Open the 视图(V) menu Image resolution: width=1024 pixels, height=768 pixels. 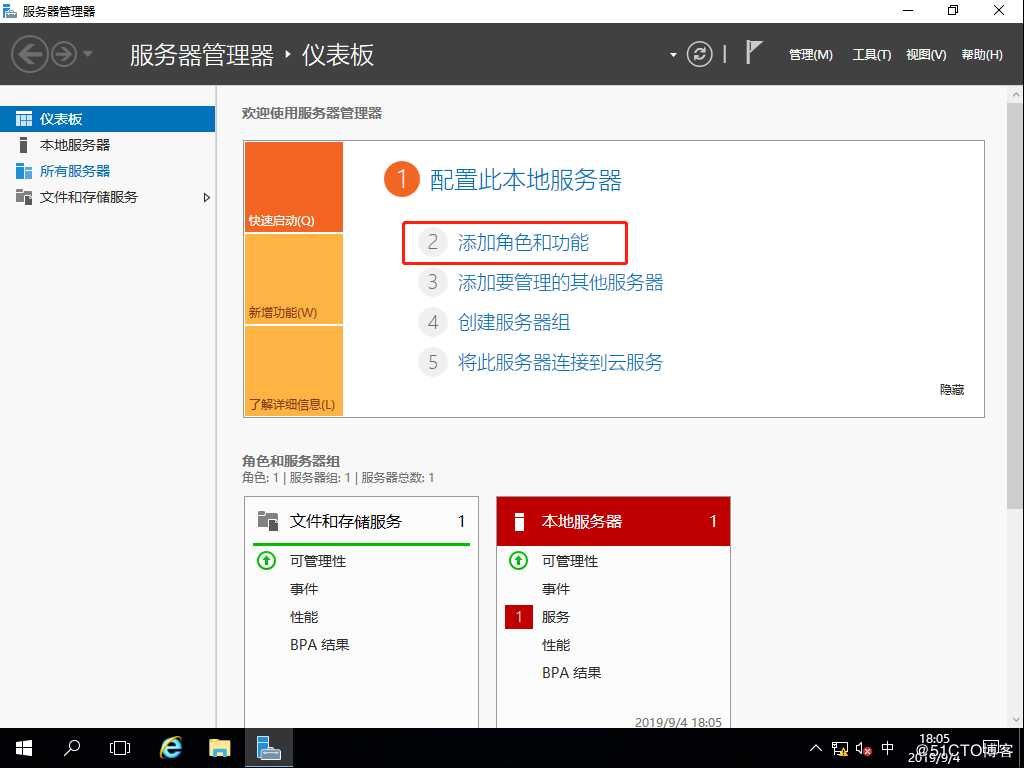click(x=925, y=55)
